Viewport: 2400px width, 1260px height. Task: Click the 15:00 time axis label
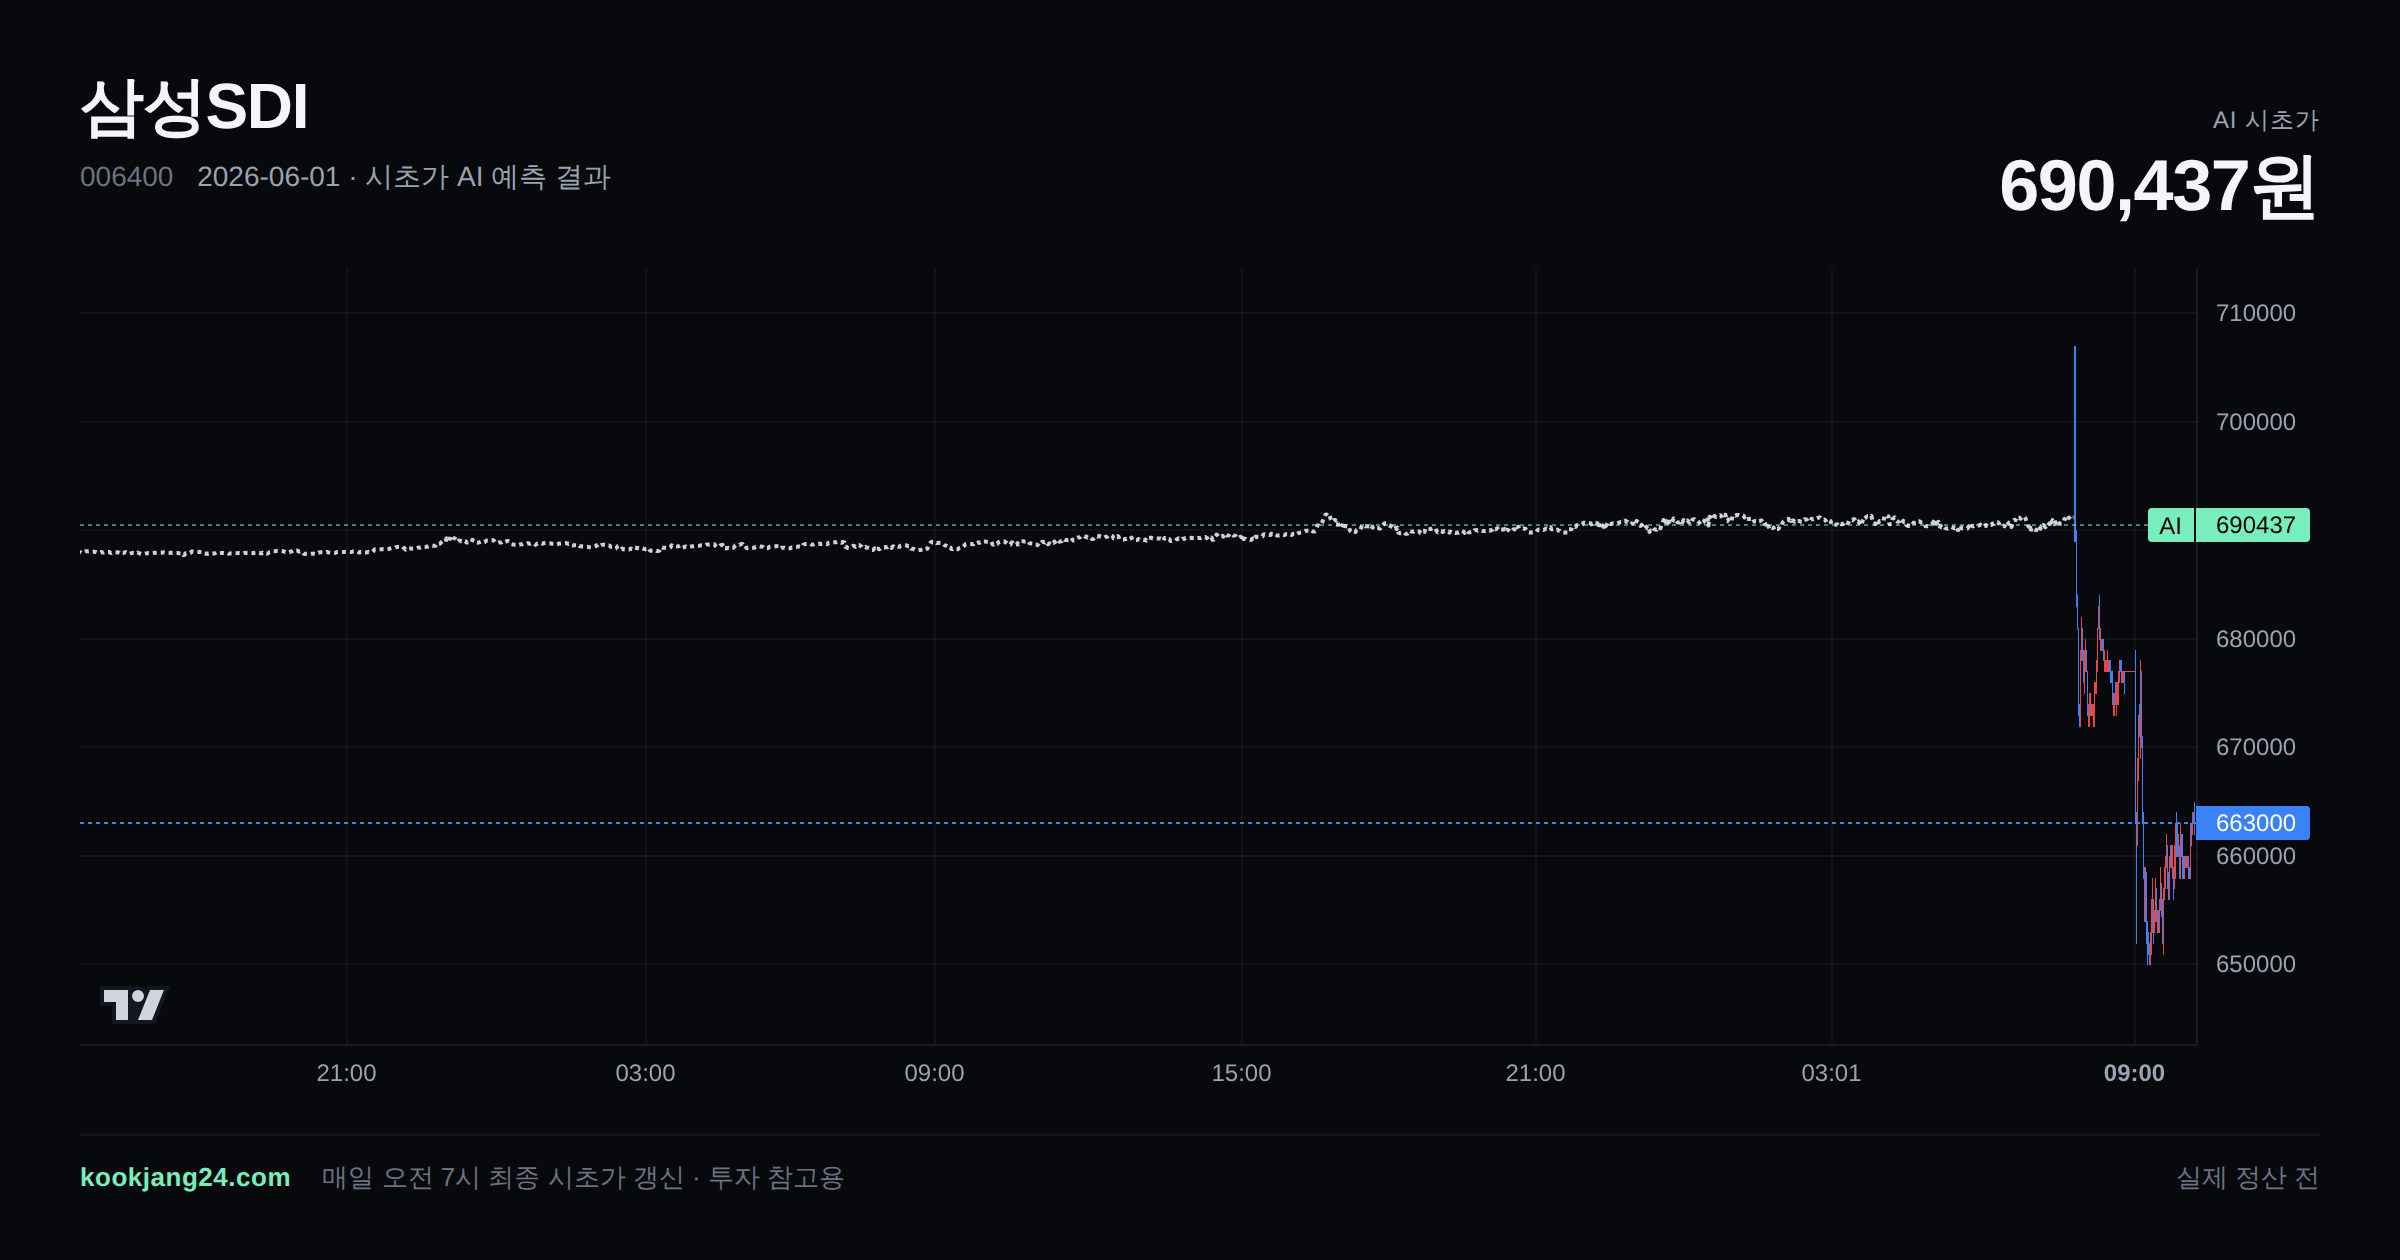(x=1241, y=1073)
